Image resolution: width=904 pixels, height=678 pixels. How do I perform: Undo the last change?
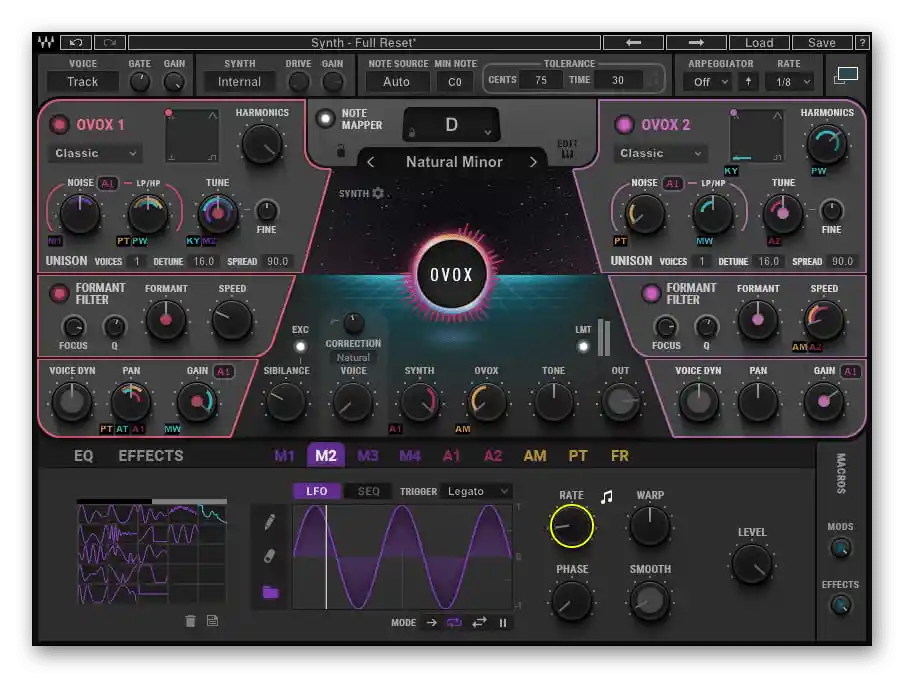tap(76, 42)
